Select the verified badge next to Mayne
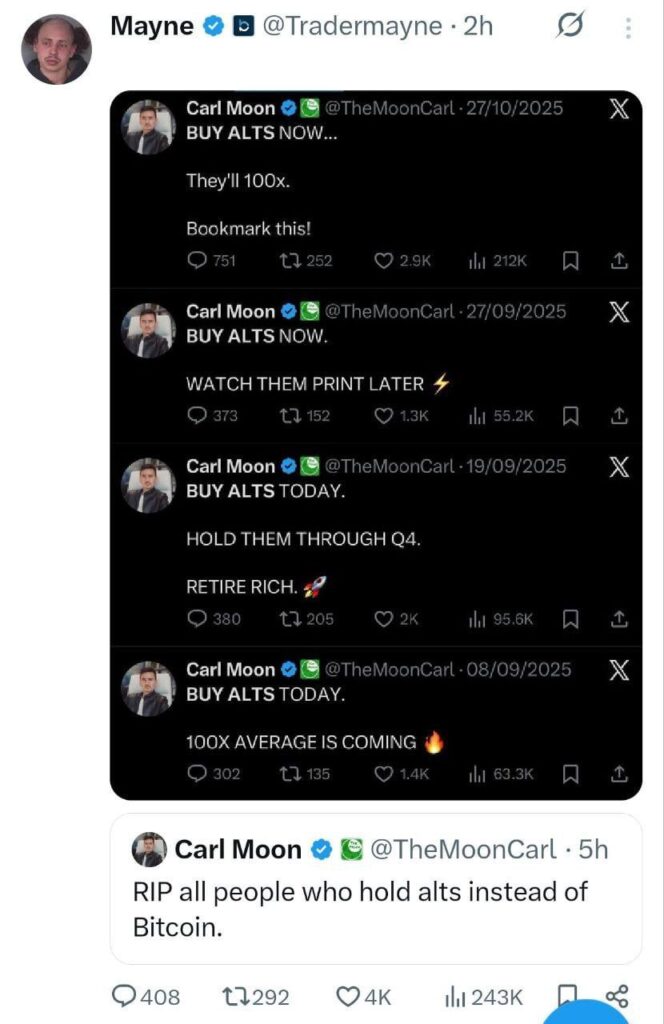The height and width of the screenshot is (1024, 664). 212,26
